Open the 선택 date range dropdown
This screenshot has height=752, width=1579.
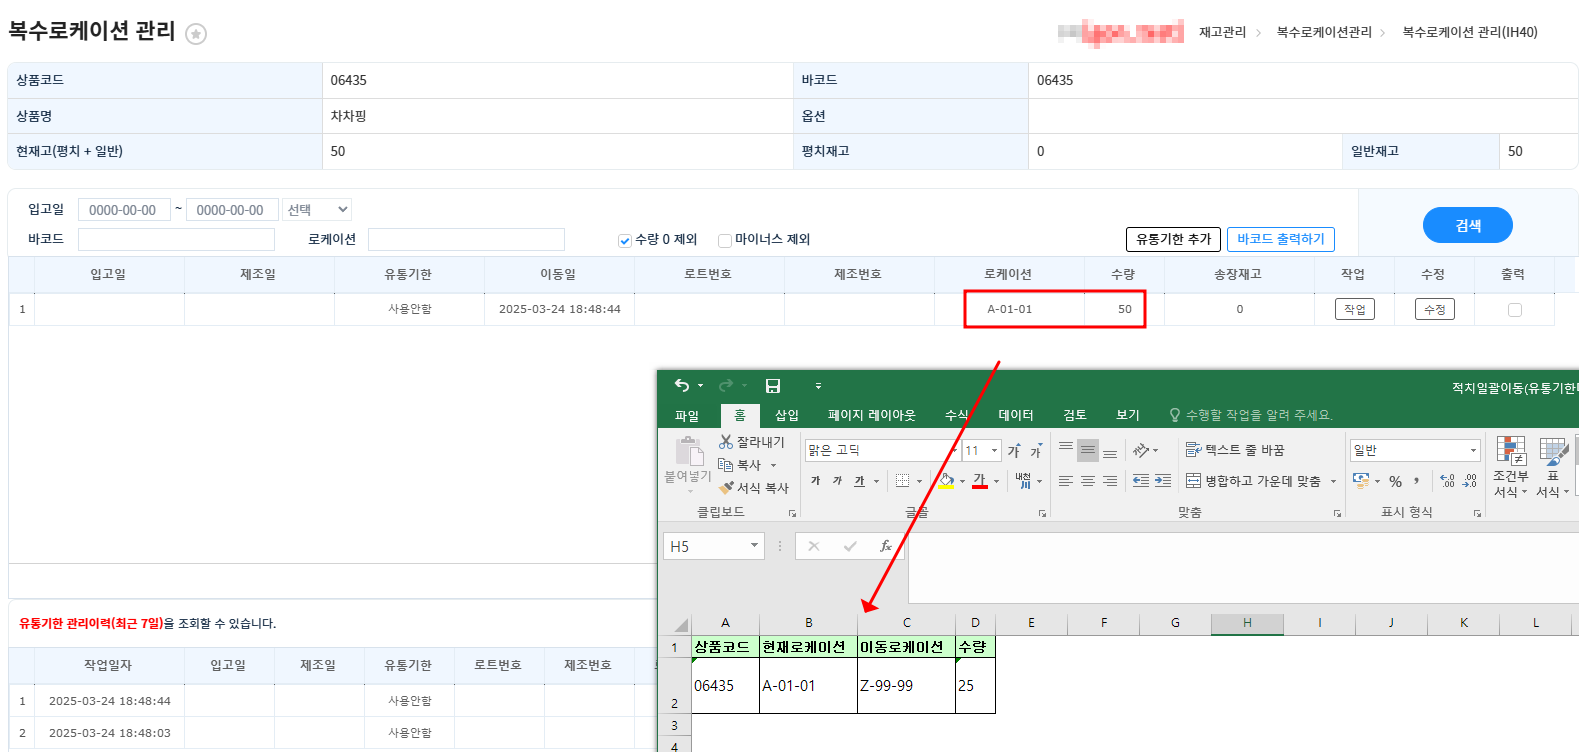click(317, 210)
